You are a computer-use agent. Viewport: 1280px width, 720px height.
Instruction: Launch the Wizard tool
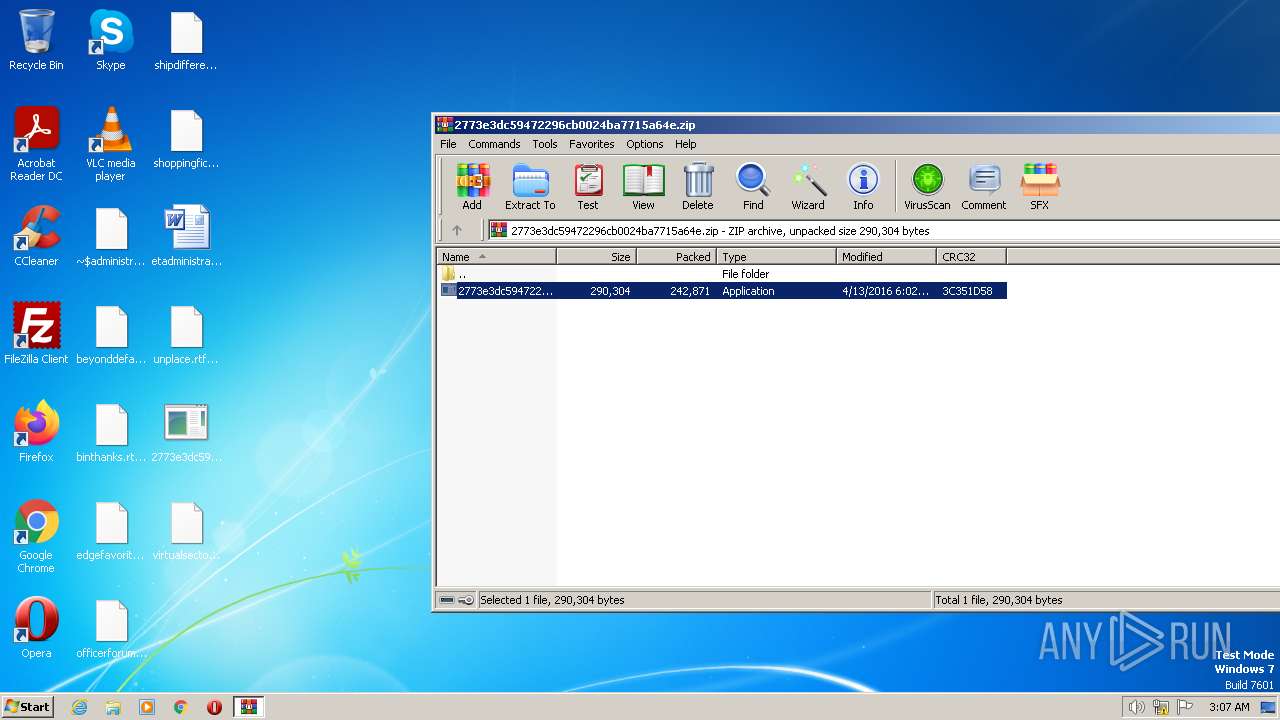click(x=808, y=187)
